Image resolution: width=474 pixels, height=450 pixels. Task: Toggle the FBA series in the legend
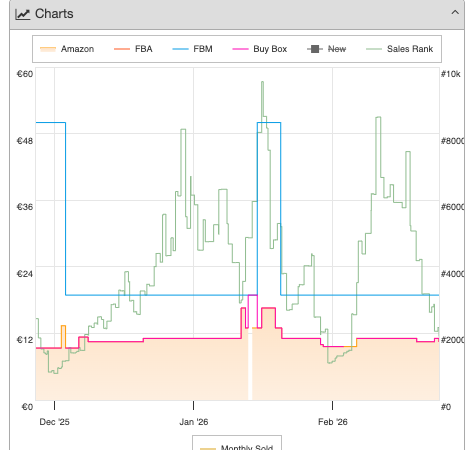133,49
